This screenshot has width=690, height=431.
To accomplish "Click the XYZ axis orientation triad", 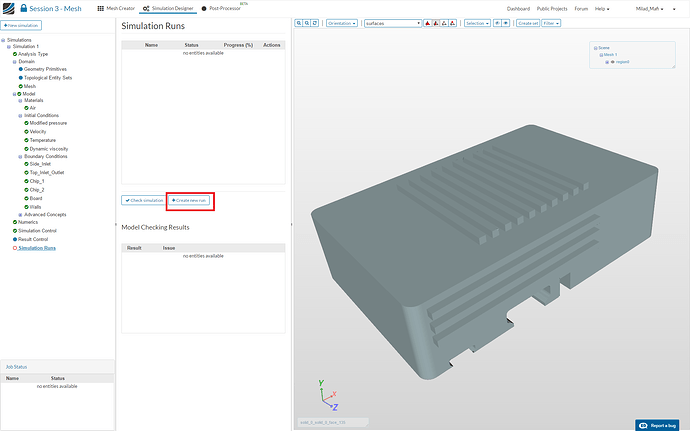I will click(x=328, y=395).
